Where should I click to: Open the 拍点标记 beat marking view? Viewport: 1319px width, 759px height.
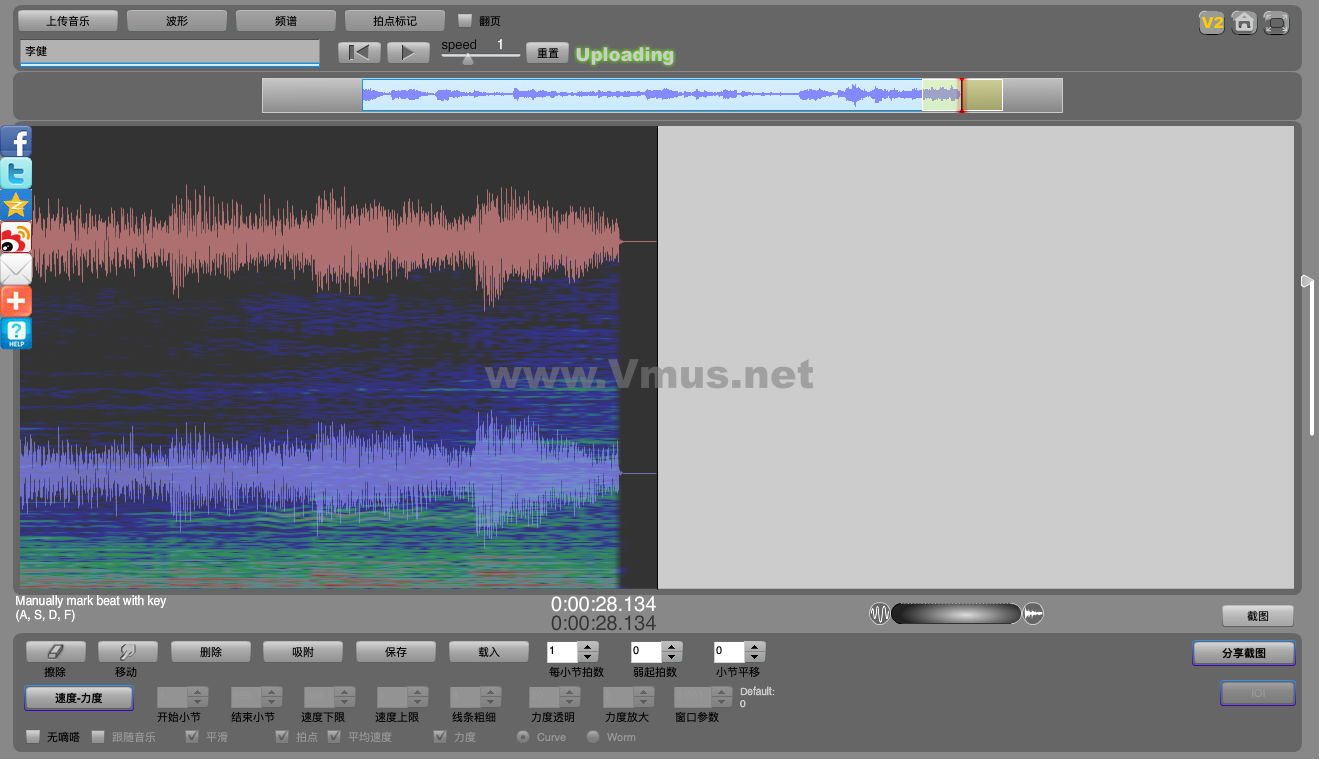pyautogui.click(x=395, y=20)
